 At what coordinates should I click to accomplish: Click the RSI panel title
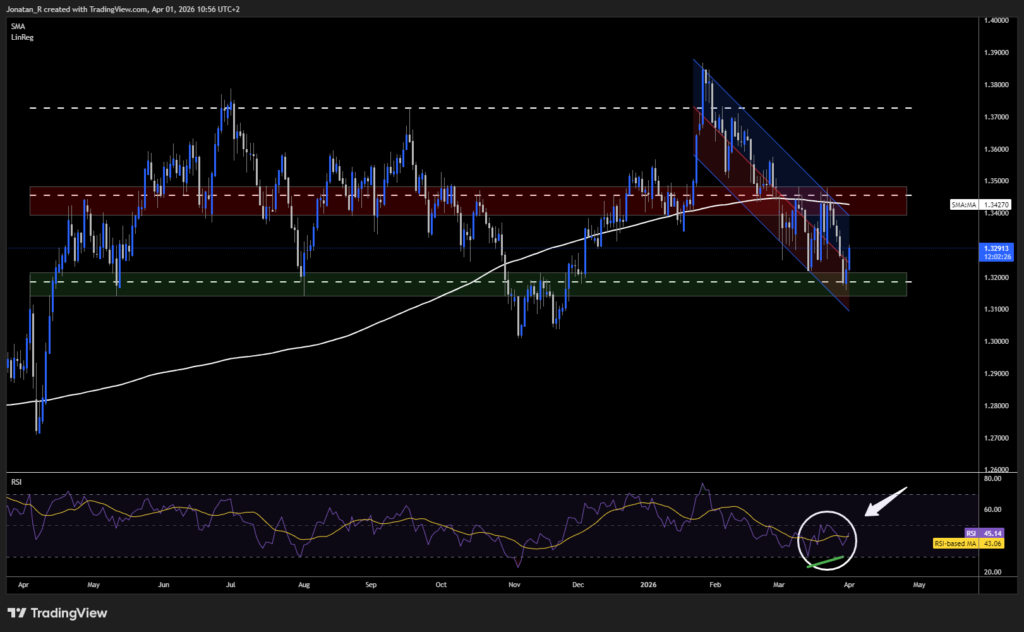18,482
